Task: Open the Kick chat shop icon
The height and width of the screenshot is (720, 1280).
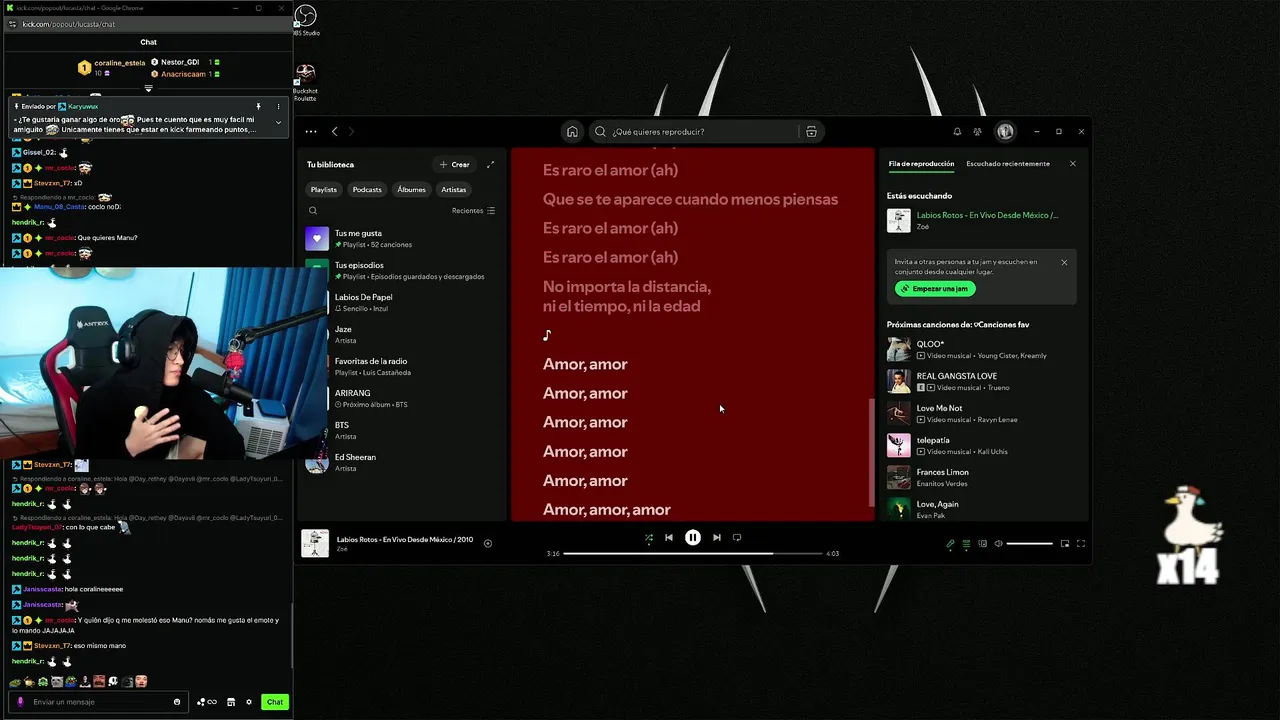Action: [231, 702]
